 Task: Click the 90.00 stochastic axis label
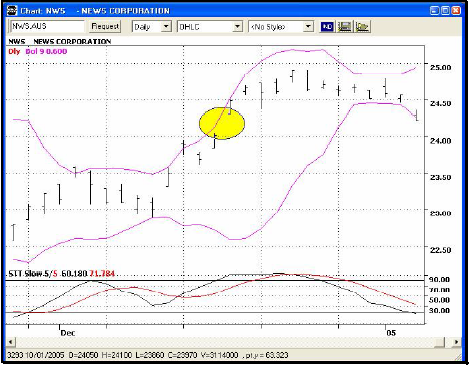(439, 279)
